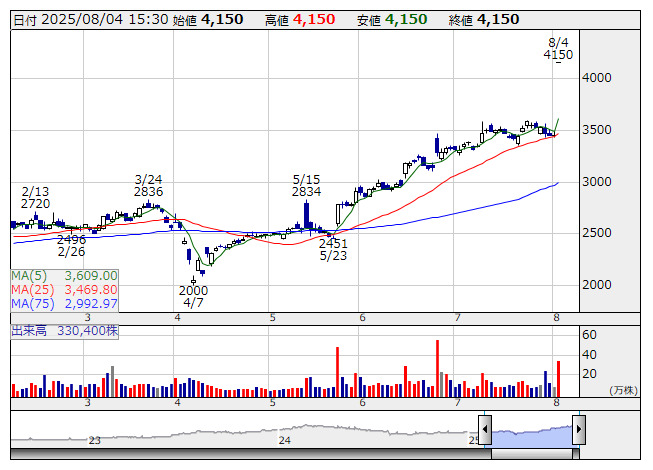Click the 安値 4,150 low price in green
This screenshot has height=470, width=653.
point(392,20)
